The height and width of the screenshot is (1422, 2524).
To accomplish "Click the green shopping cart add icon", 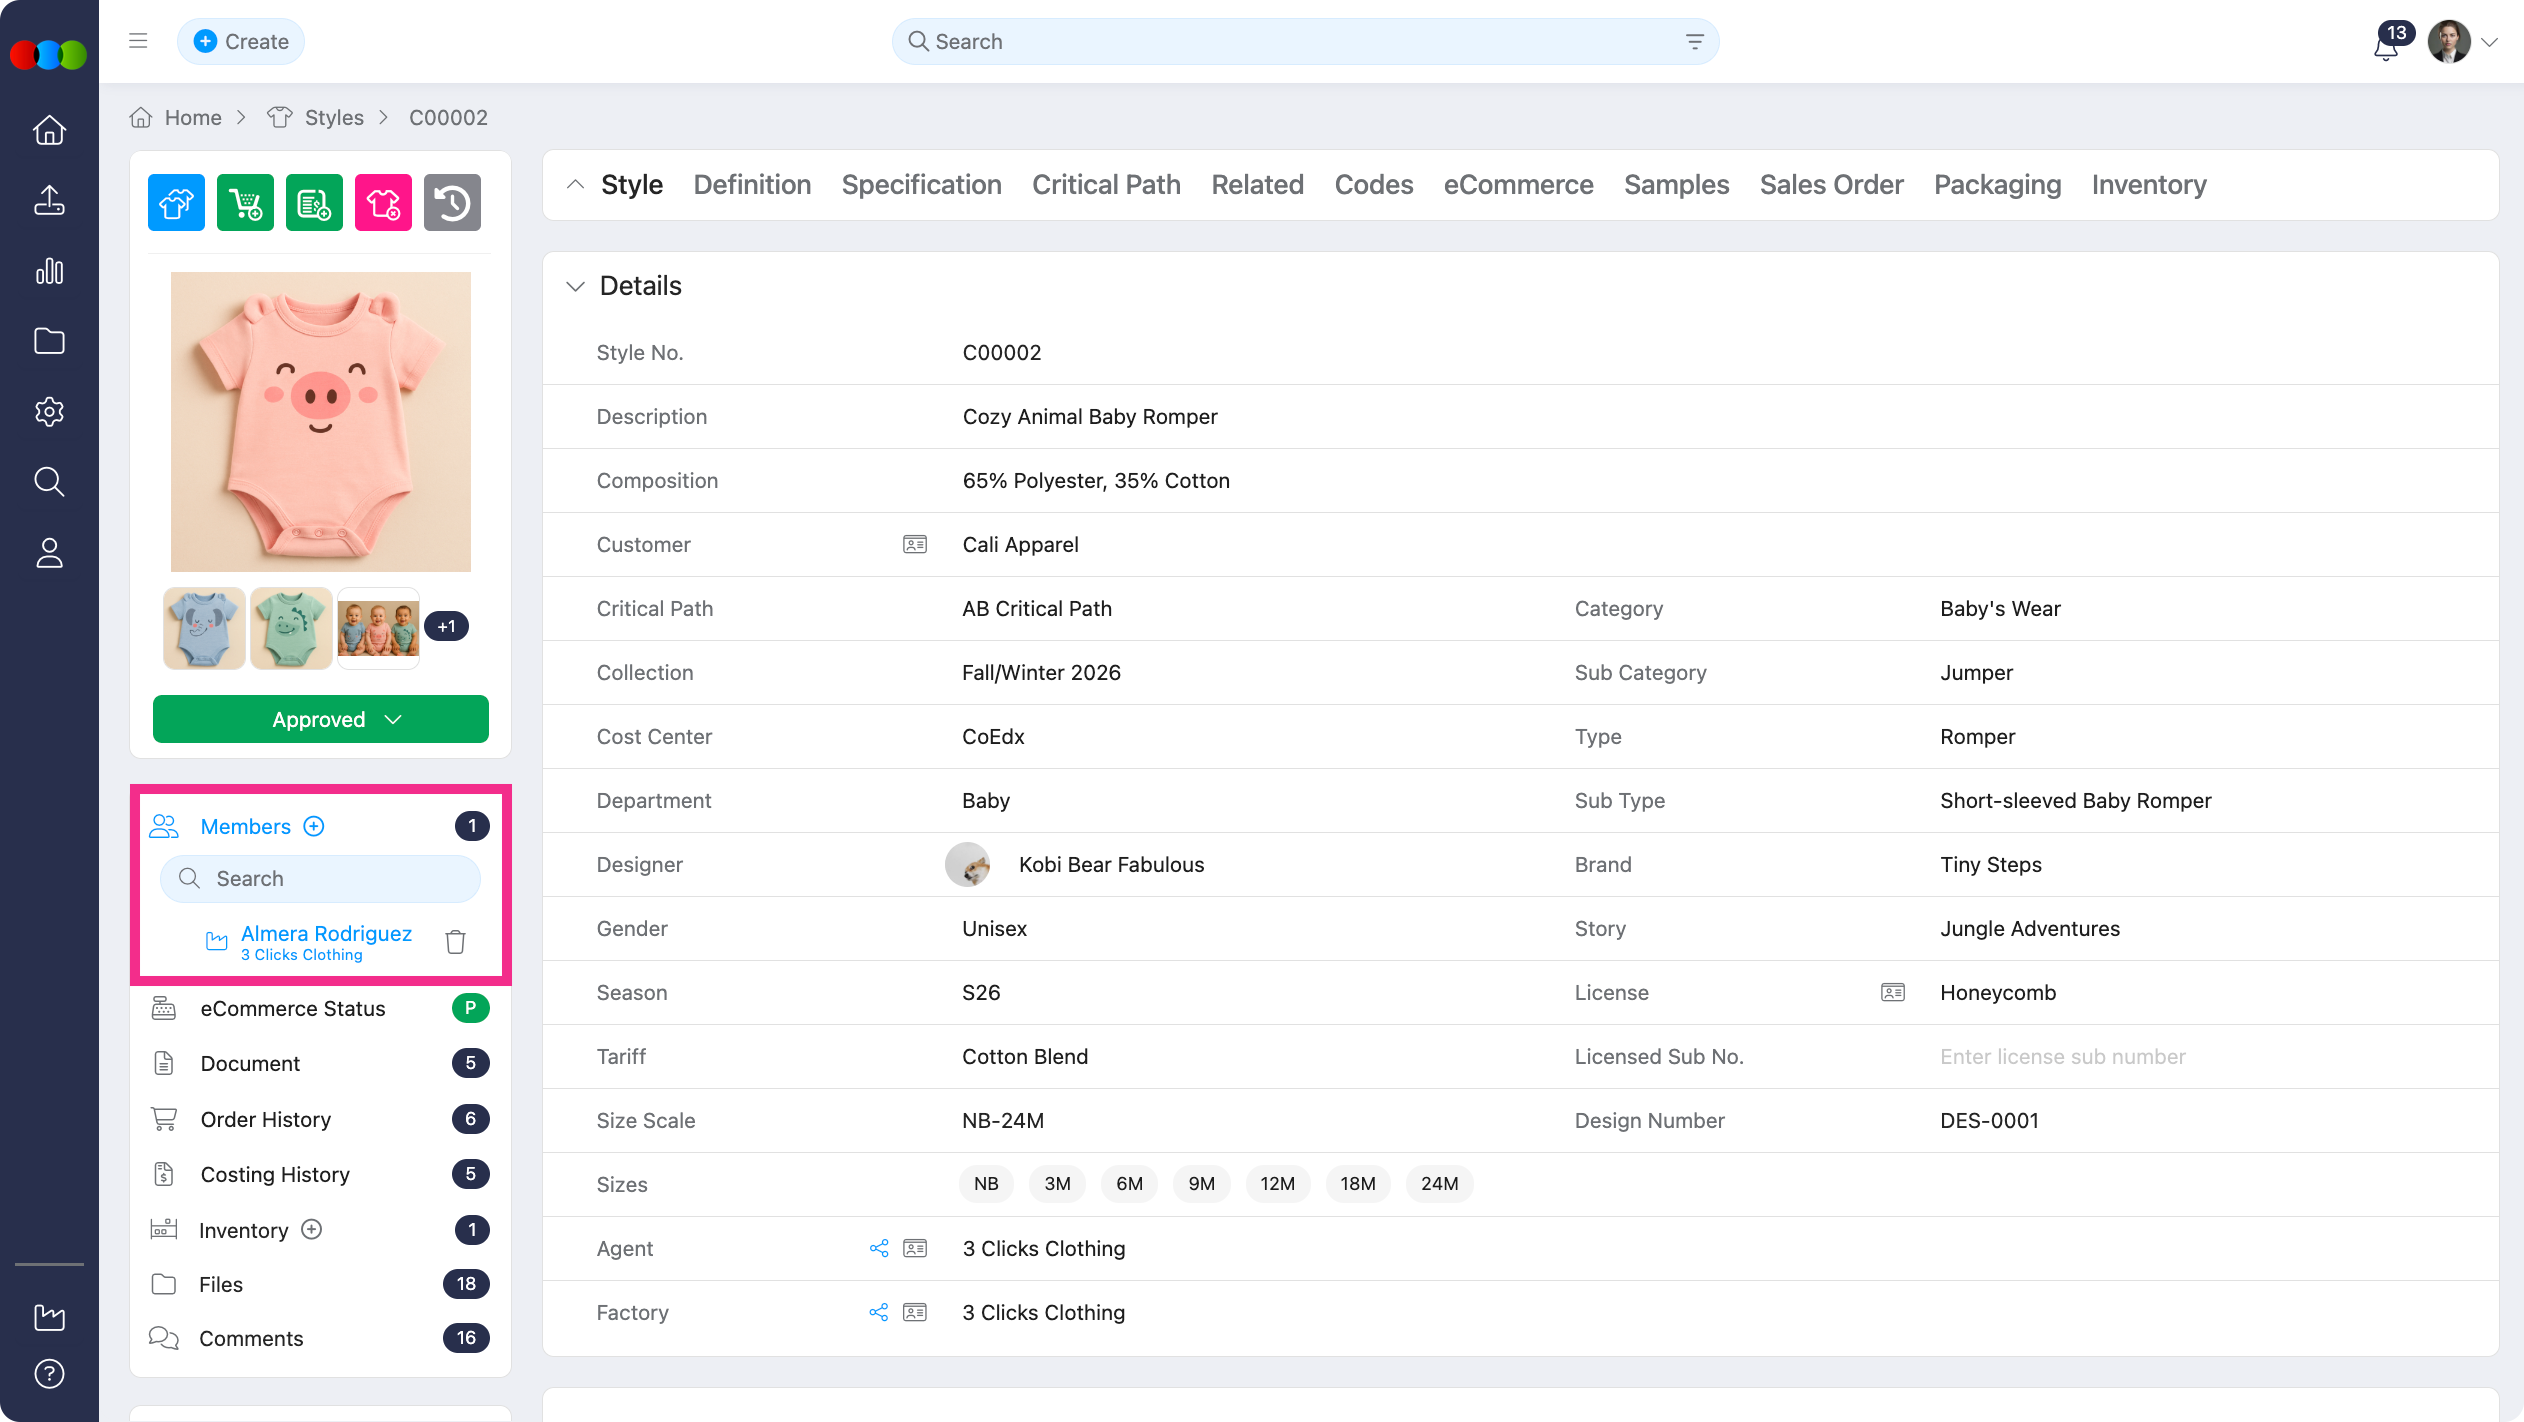I will pos(245,203).
